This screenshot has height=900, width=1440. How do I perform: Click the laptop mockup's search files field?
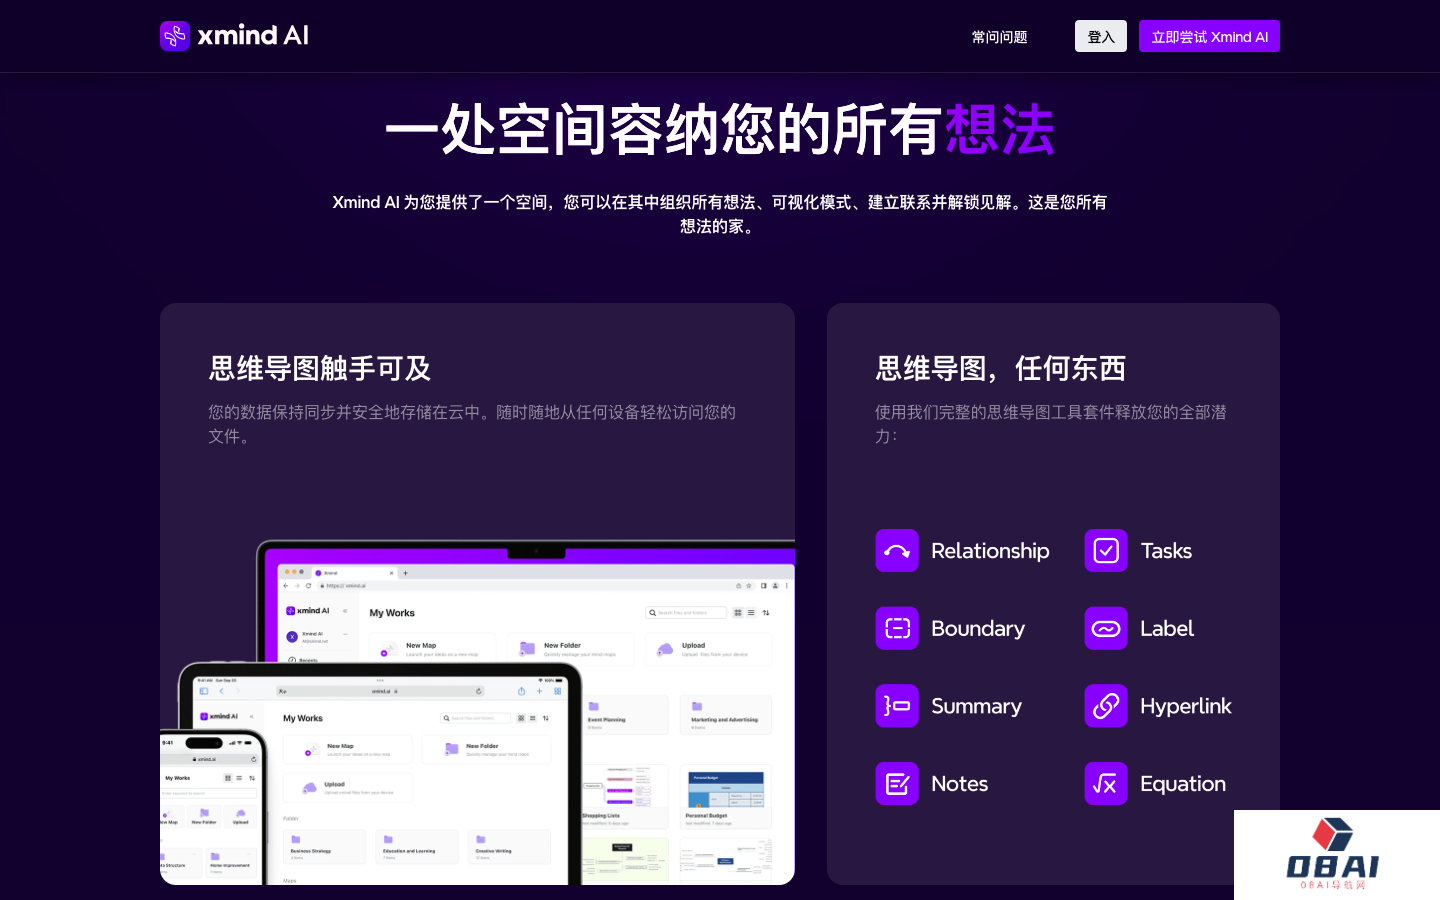point(686,613)
